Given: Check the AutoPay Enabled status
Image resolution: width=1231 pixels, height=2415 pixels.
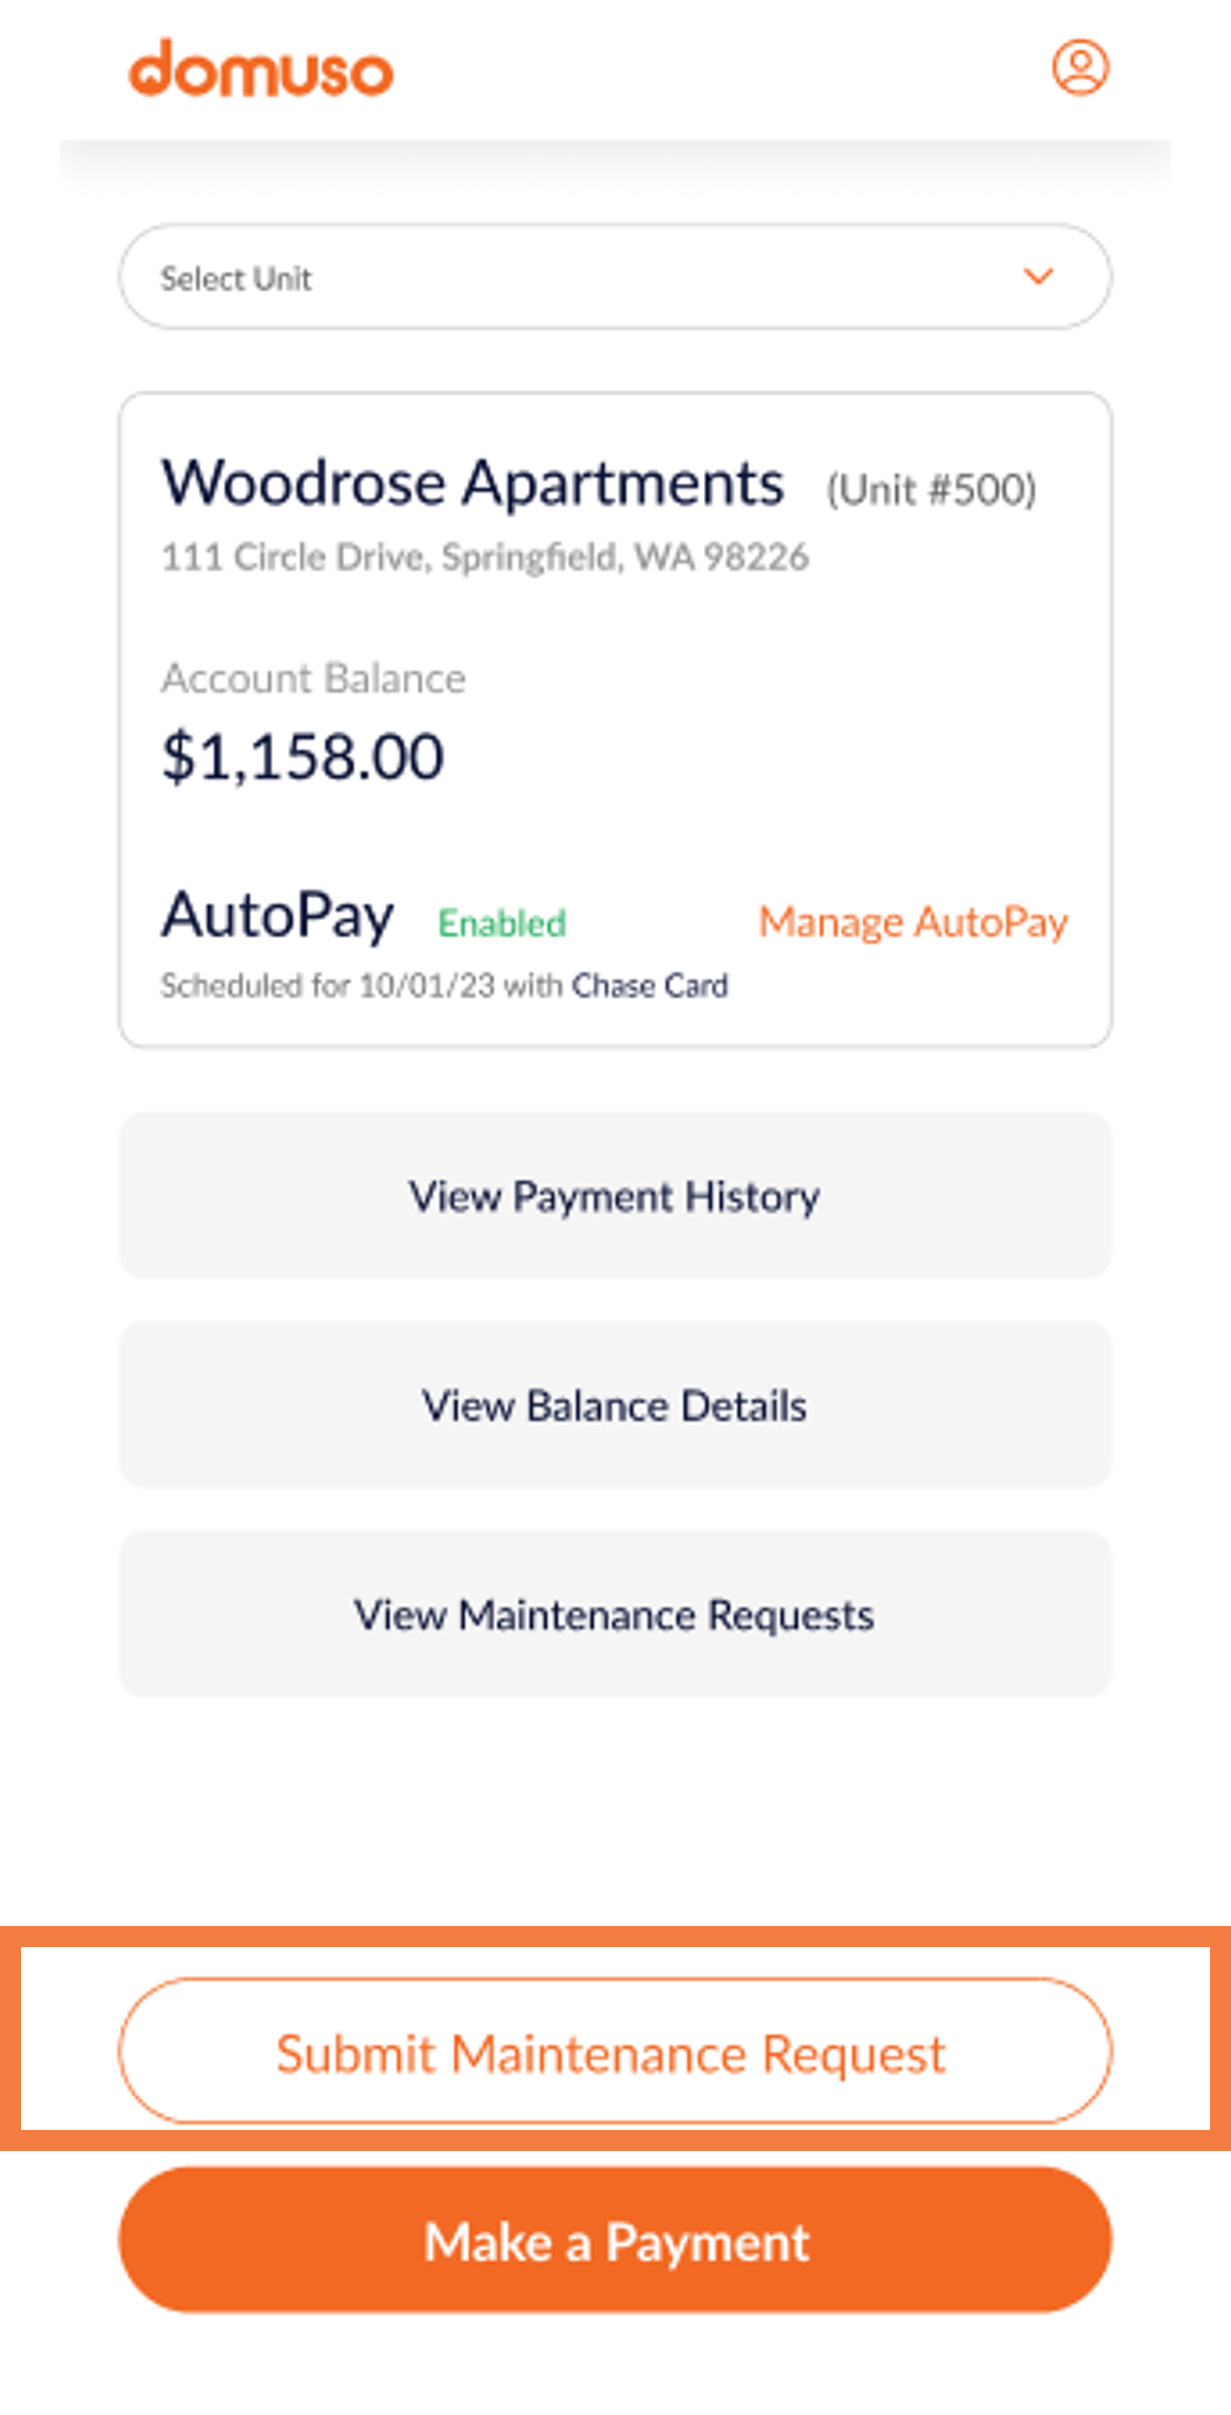Looking at the screenshot, I should [x=501, y=922].
